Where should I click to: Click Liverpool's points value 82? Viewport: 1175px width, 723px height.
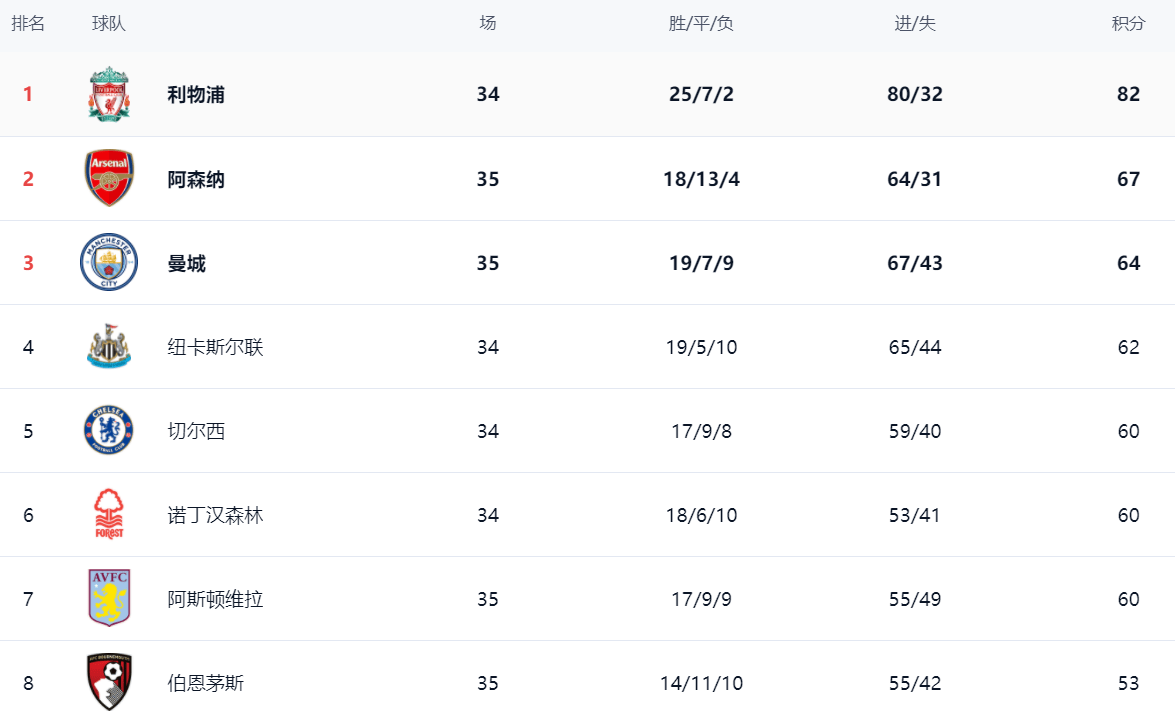pyautogui.click(x=1128, y=95)
